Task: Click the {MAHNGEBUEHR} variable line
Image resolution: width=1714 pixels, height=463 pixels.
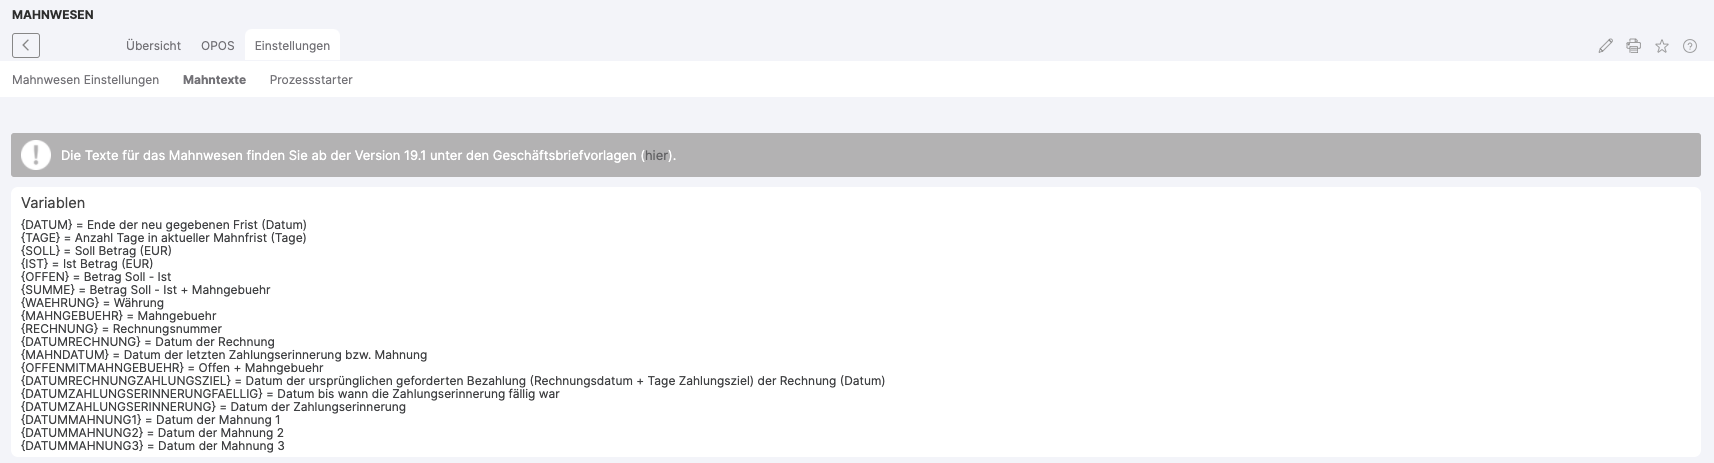Action: (118, 316)
